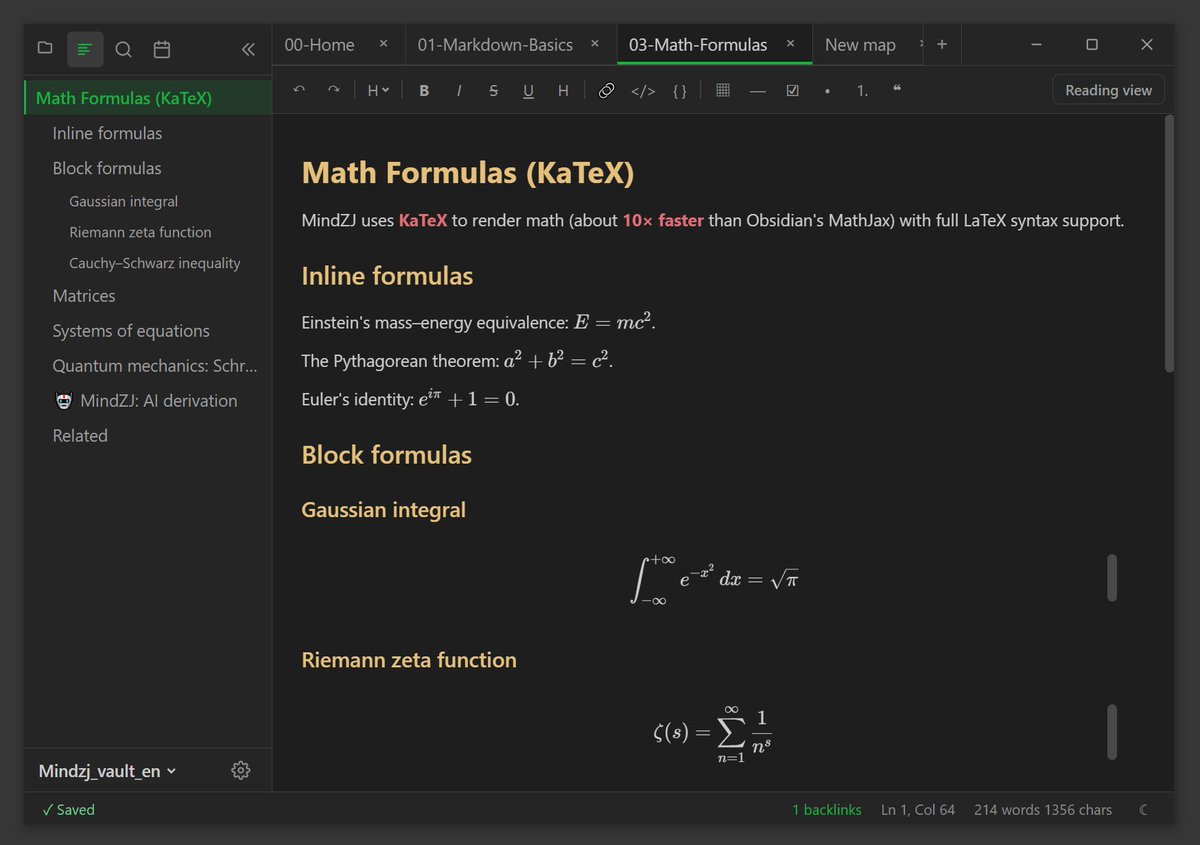Open the heading level H dropdown

click(378, 90)
